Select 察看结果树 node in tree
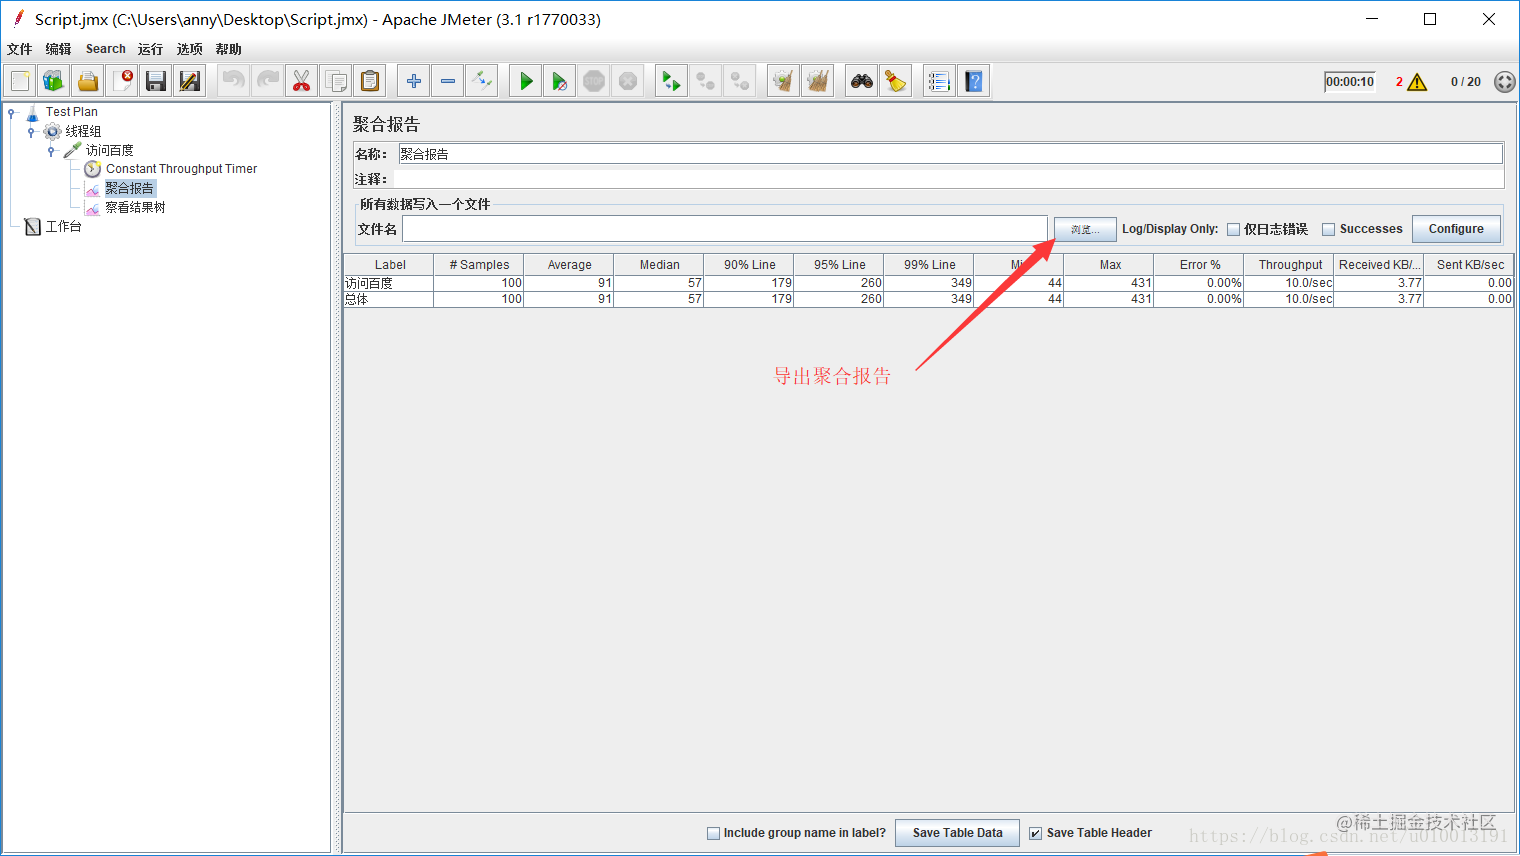Screen dimensions: 1520x856 point(135,207)
